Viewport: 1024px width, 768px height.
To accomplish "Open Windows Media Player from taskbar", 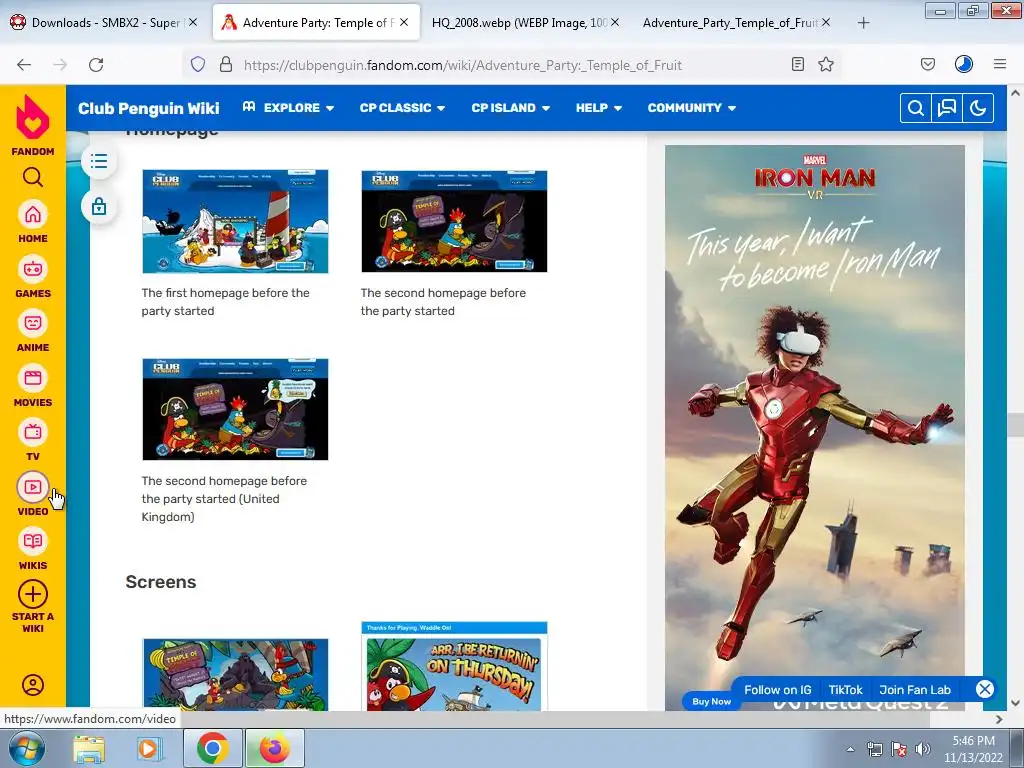I will (x=149, y=748).
